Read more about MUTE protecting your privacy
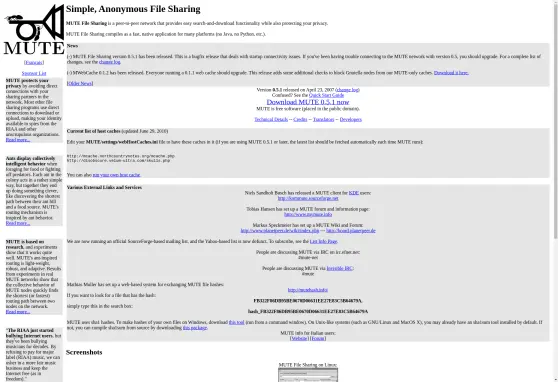 point(18,140)
